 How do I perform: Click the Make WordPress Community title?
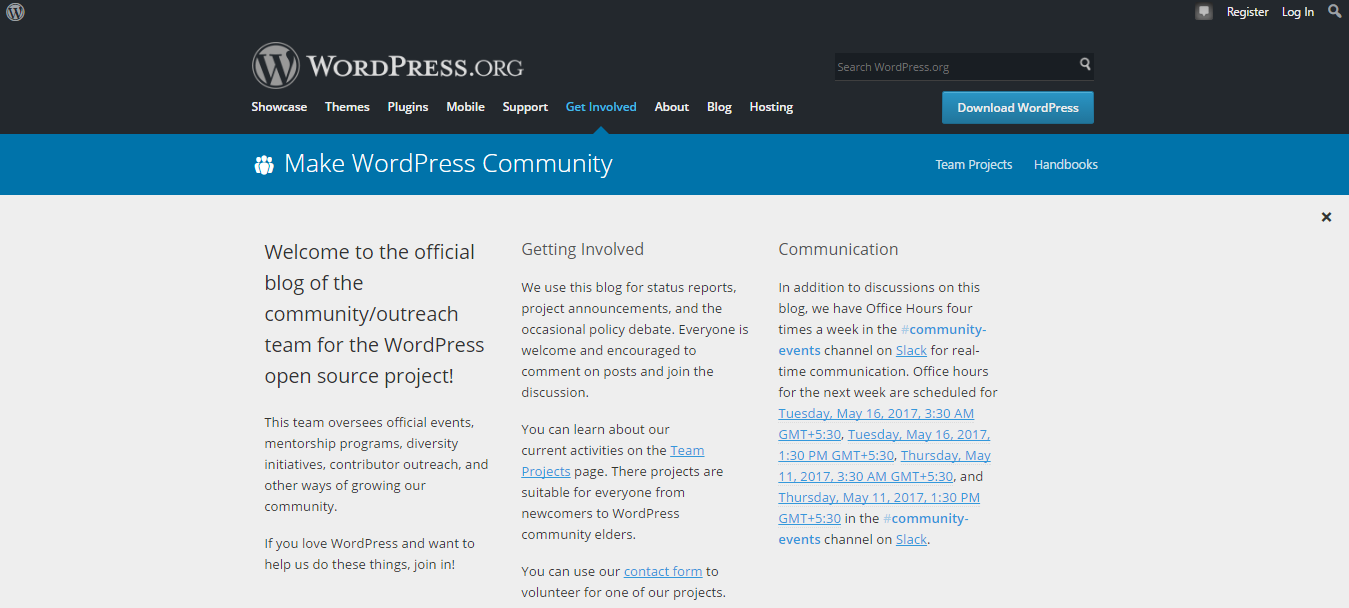pos(448,164)
